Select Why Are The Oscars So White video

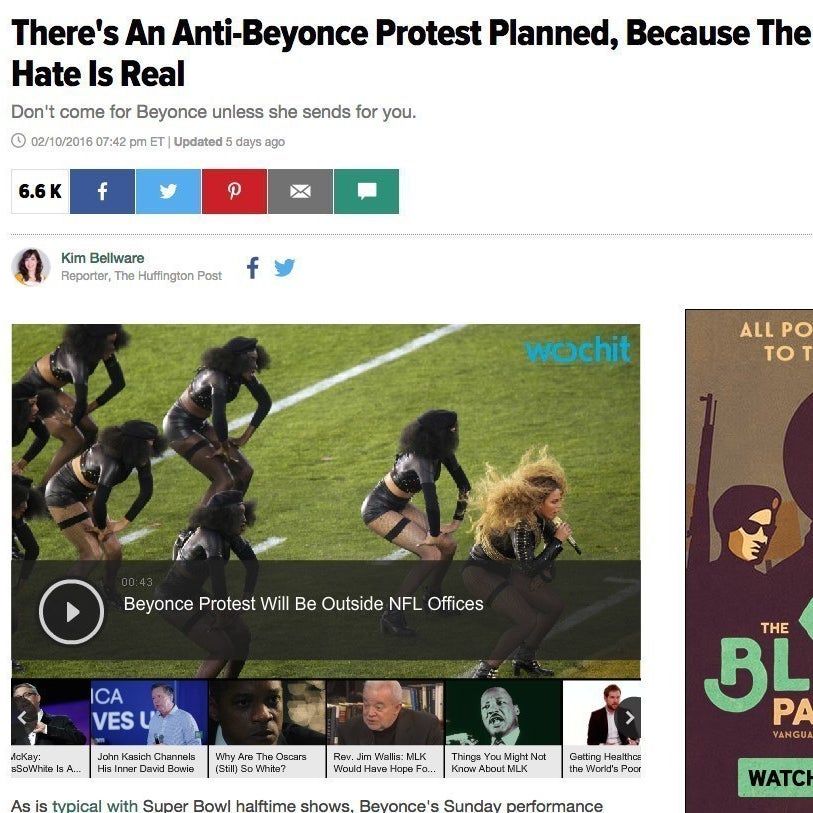tap(267, 728)
